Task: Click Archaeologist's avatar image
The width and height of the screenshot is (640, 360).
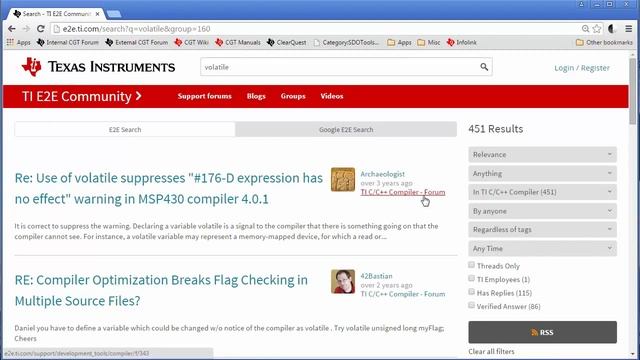Action: (343, 179)
